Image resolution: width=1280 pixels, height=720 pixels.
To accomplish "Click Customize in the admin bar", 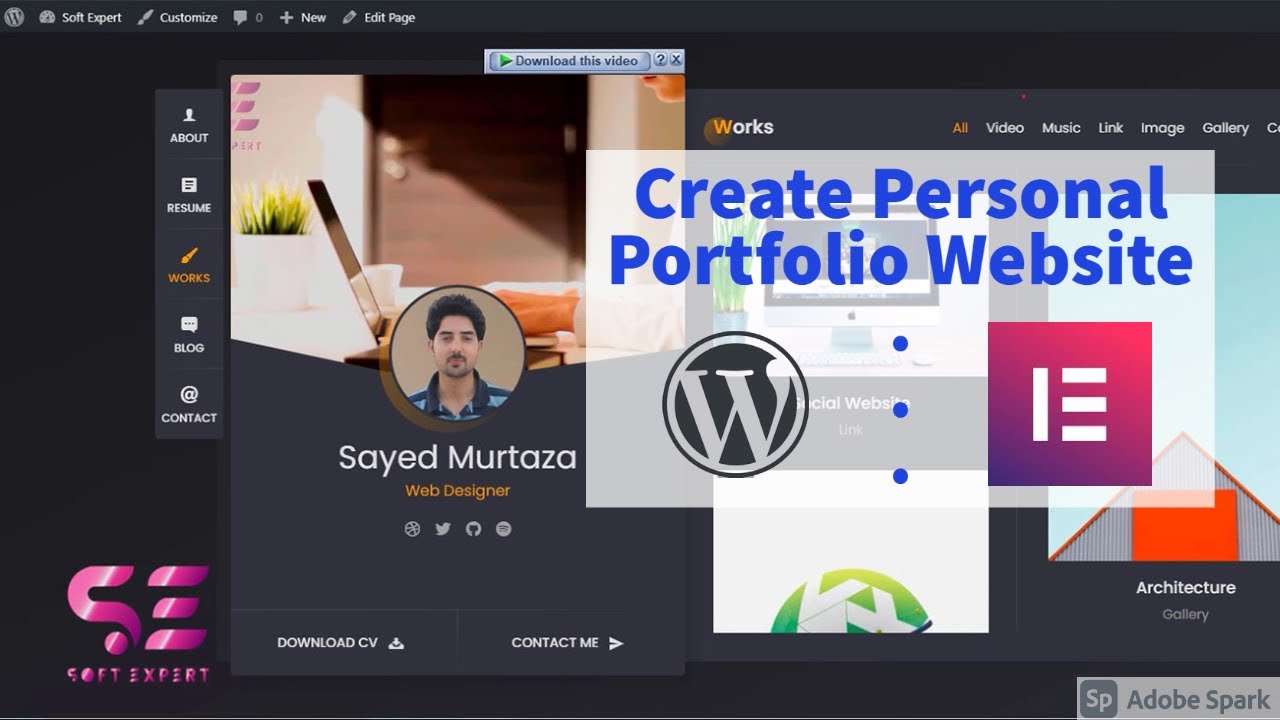I will tap(177, 17).
